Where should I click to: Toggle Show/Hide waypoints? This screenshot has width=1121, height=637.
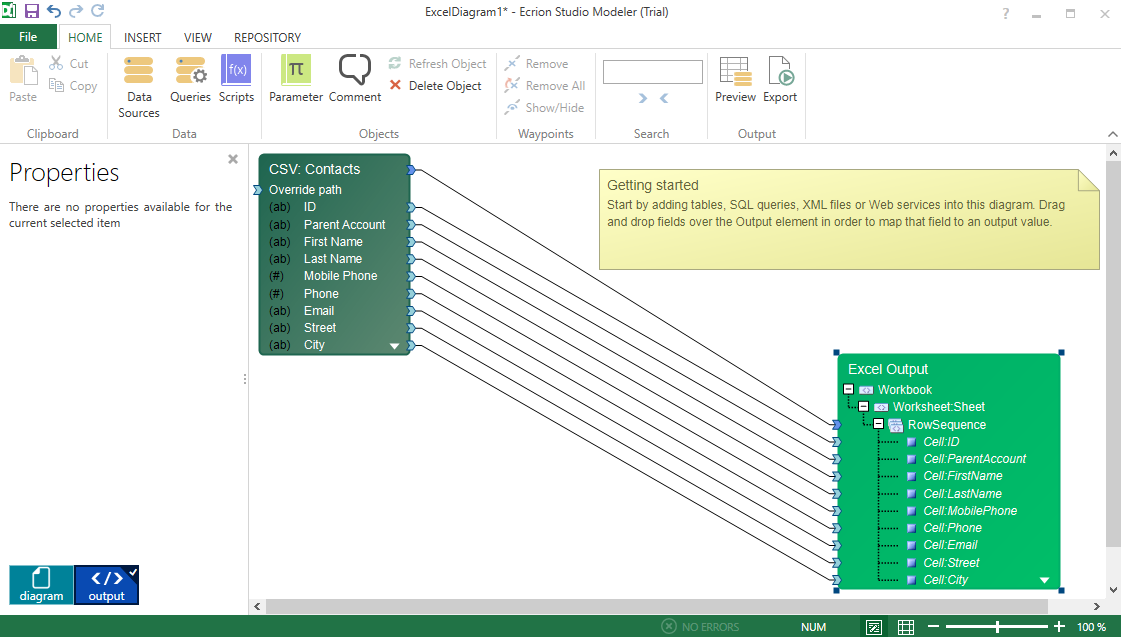click(x=545, y=107)
